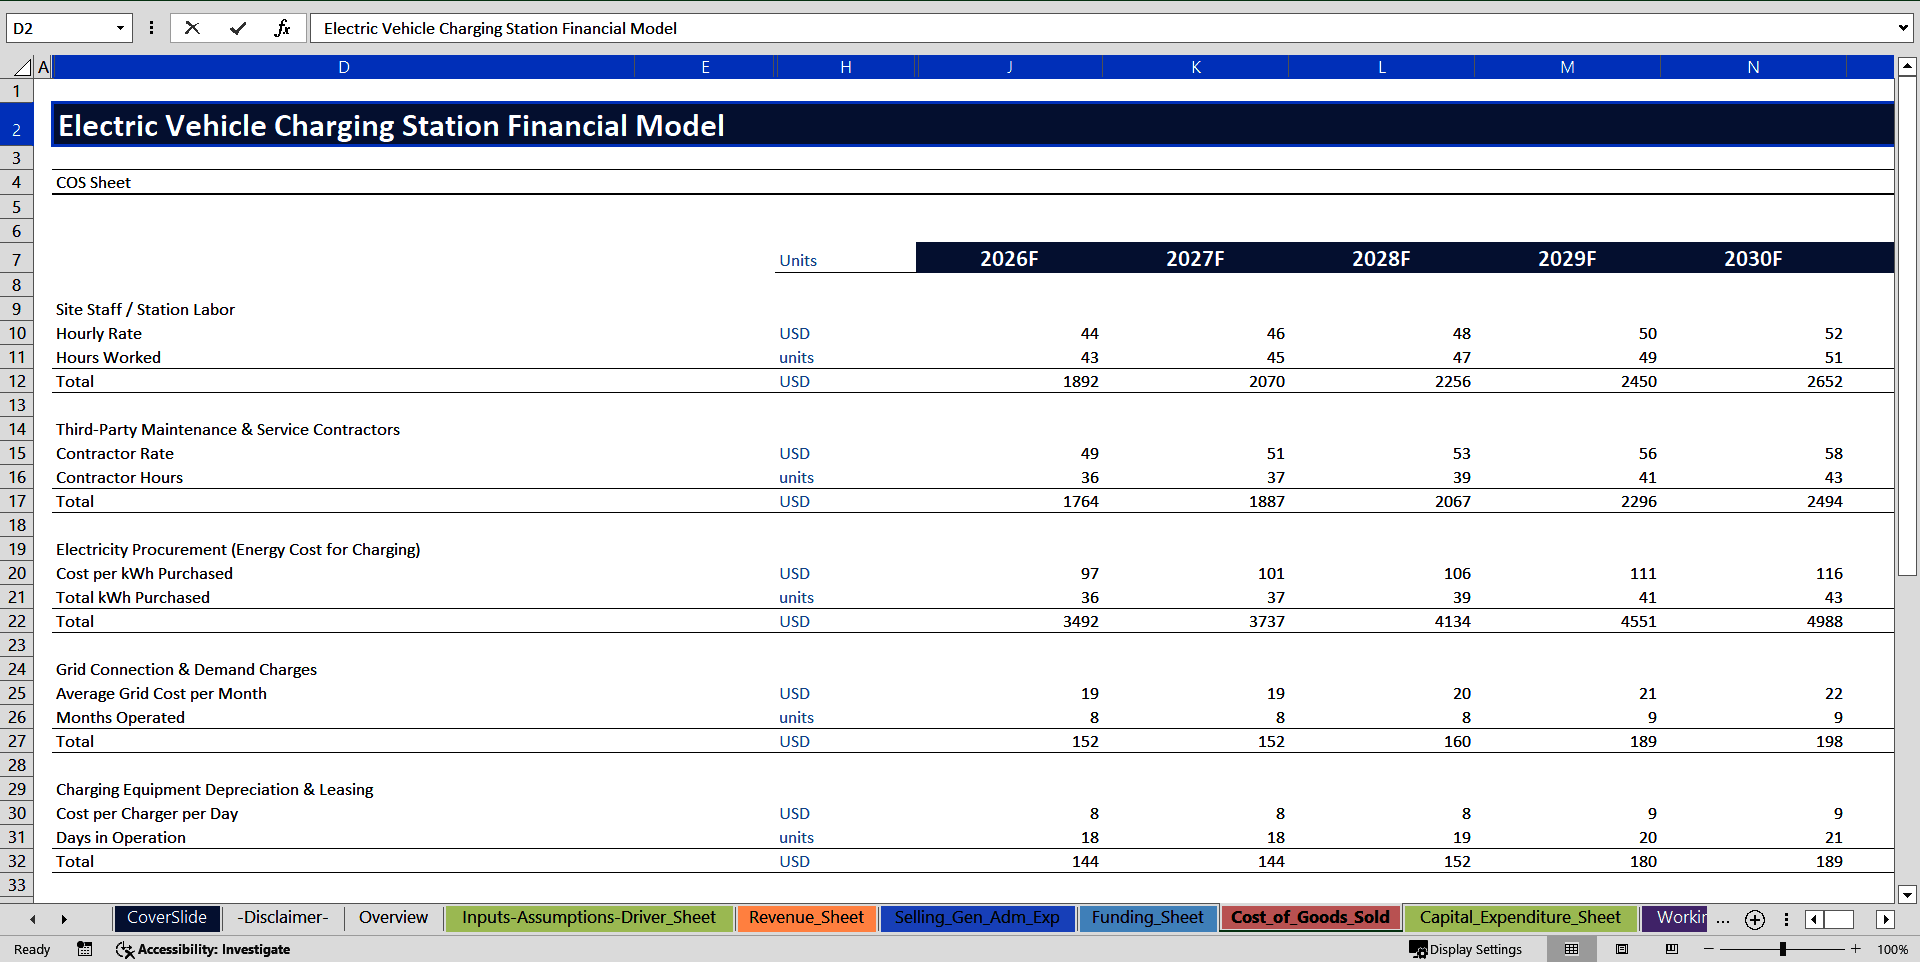Select column K header
1920x962 pixels.
click(x=1195, y=67)
